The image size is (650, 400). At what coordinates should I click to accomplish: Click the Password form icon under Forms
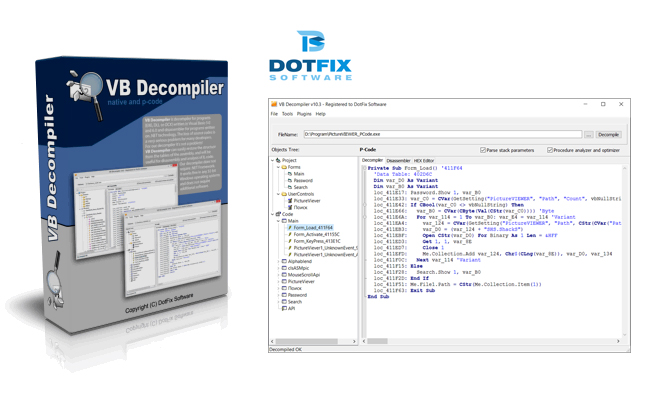[x=290, y=180]
